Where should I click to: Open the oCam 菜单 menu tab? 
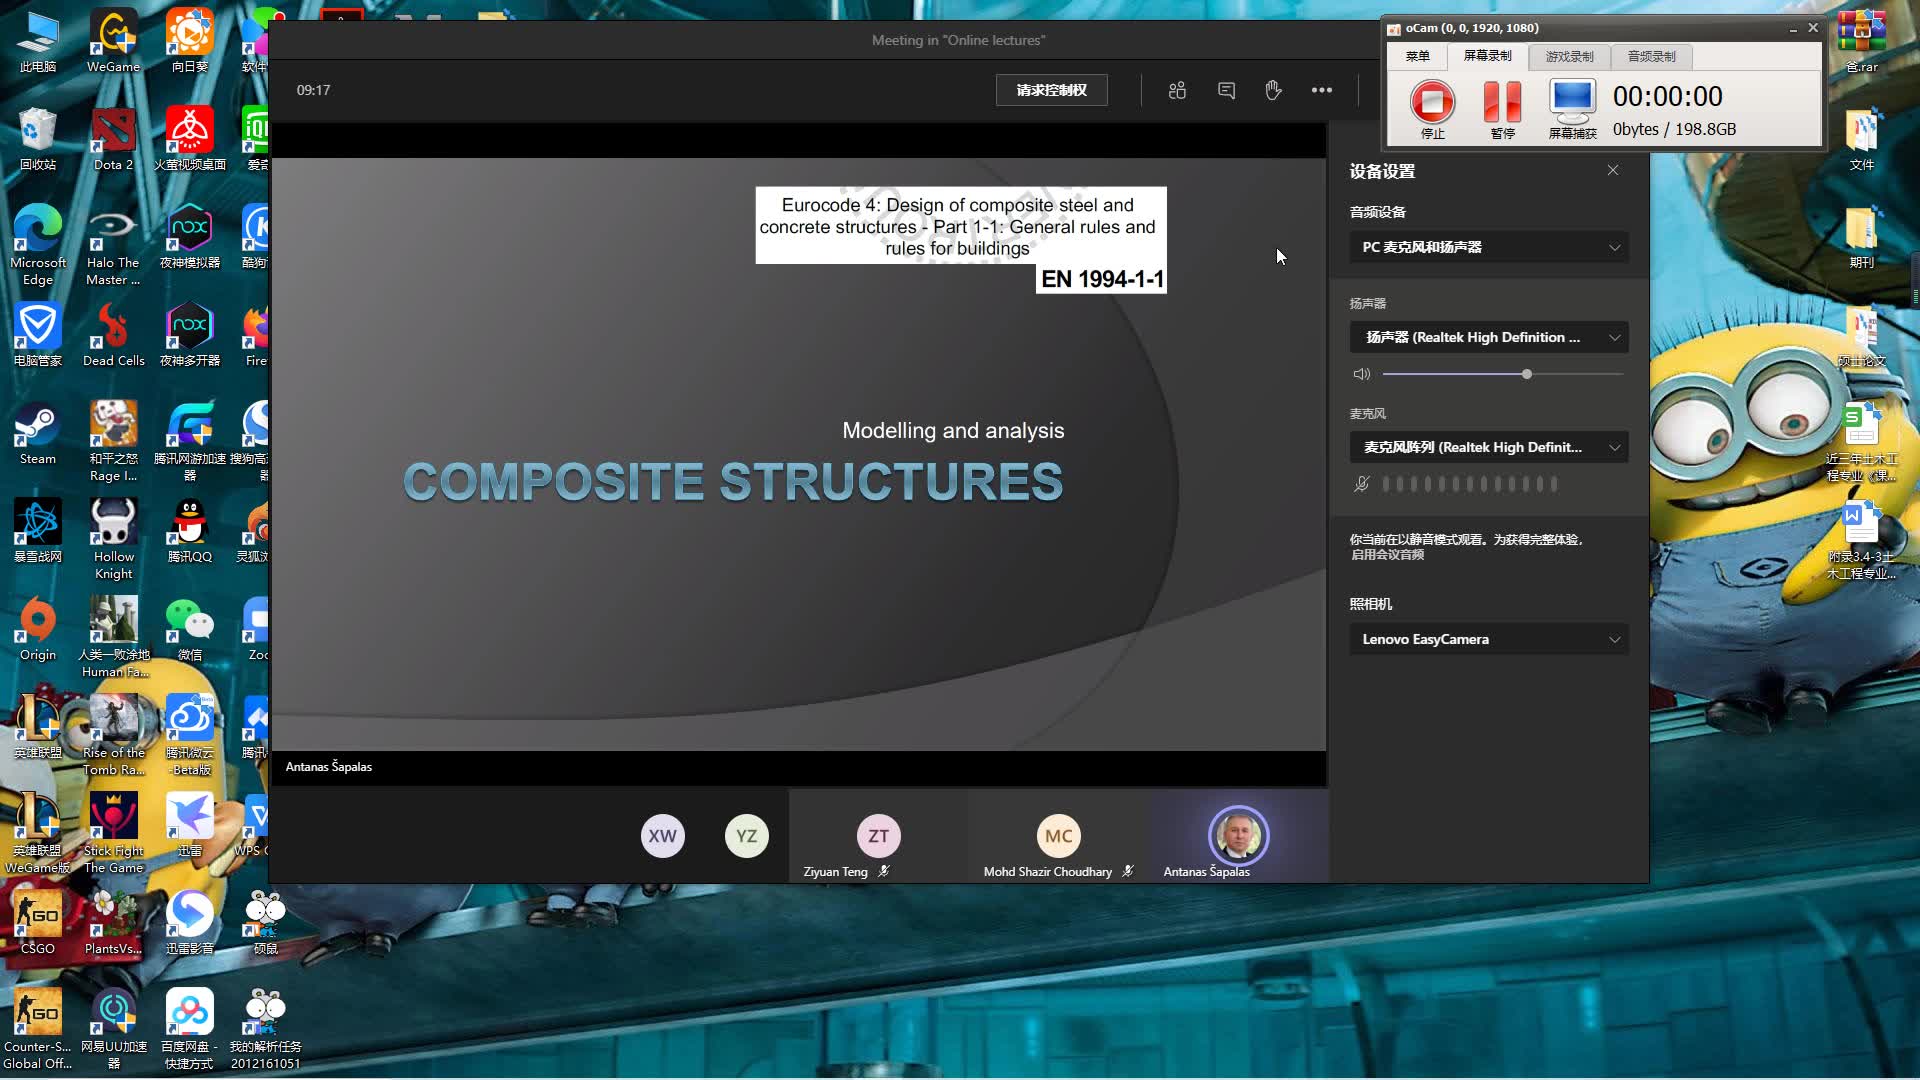pos(1417,56)
